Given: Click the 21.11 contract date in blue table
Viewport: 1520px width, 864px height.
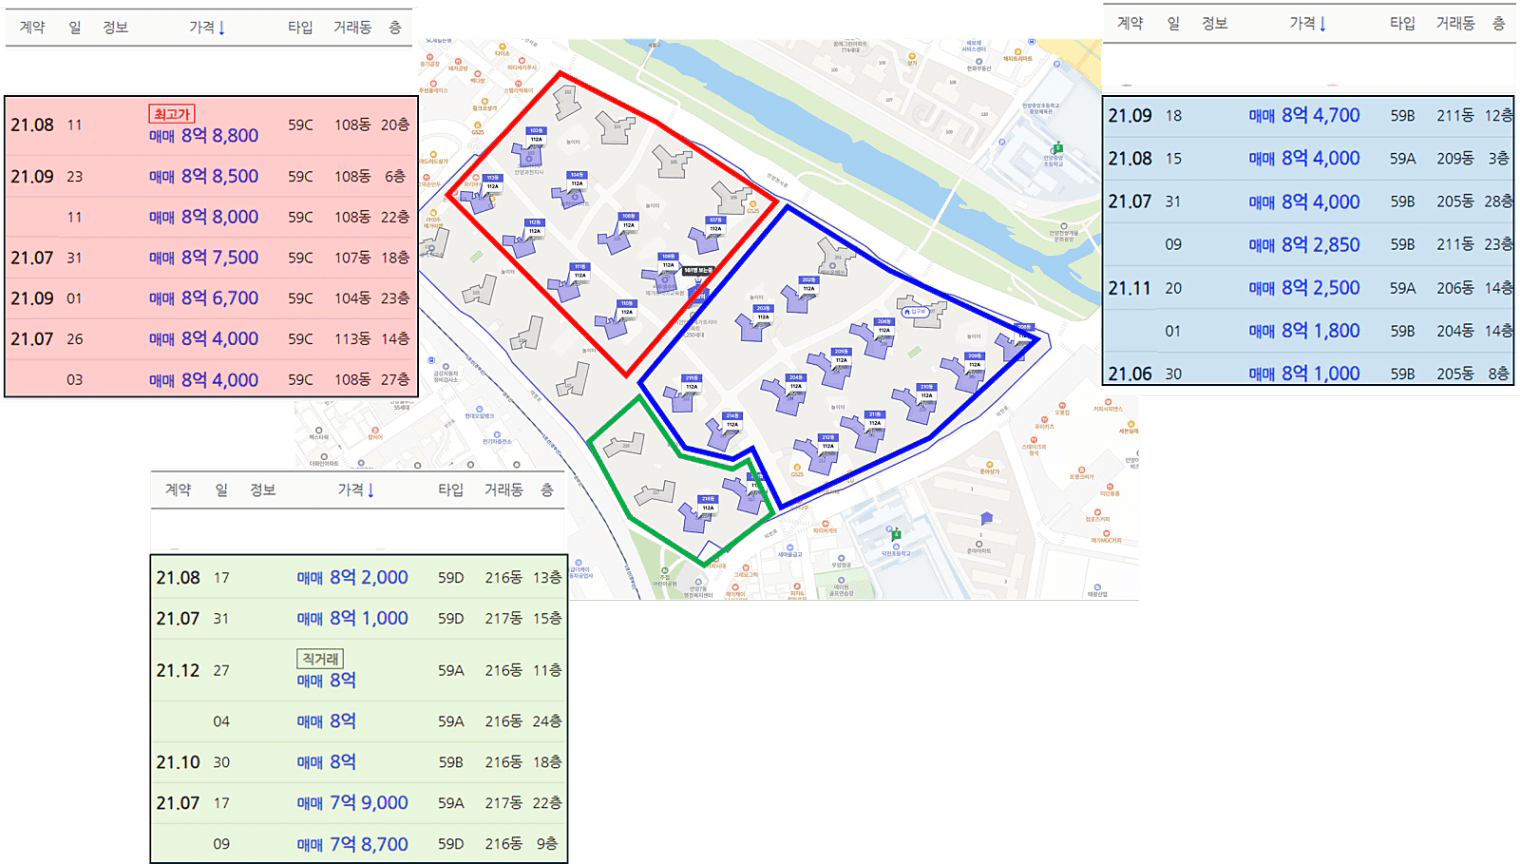Looking at the screenshot, I should pyautogui.click(x=1130, y=288).
